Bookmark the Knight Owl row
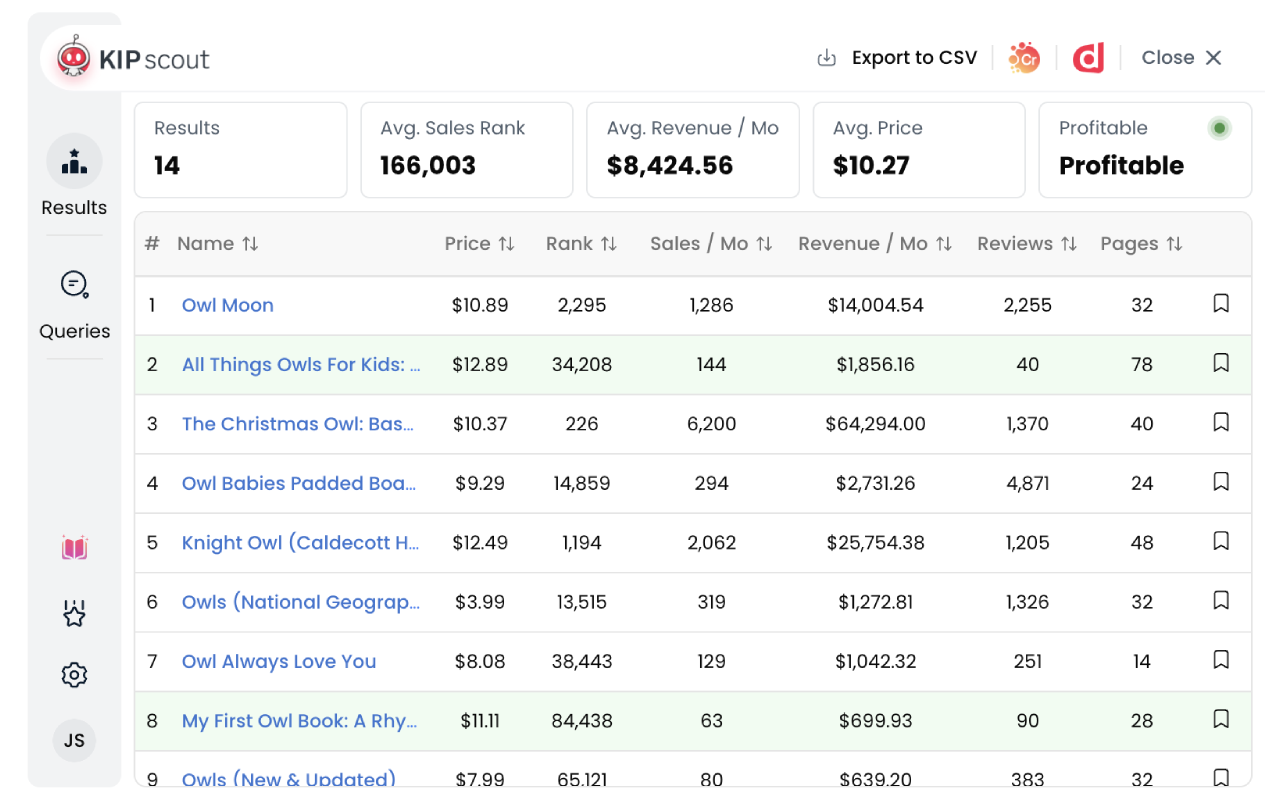This screenshot has width=1280, height=800. (1220, 542)
